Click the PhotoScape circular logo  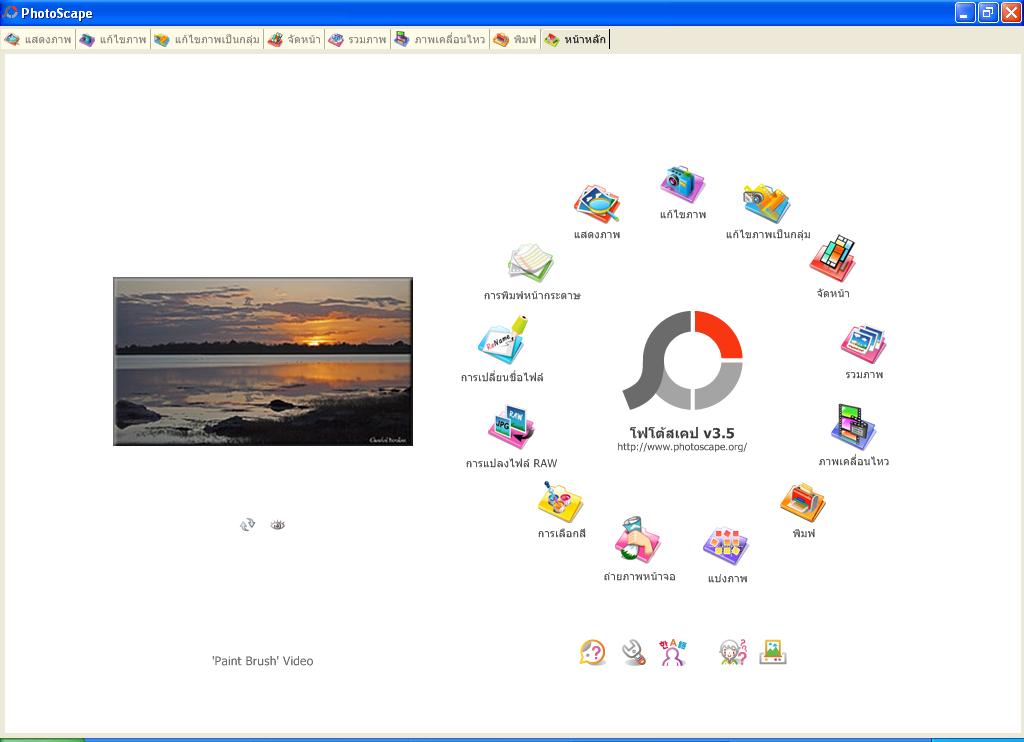pos(682,361)
